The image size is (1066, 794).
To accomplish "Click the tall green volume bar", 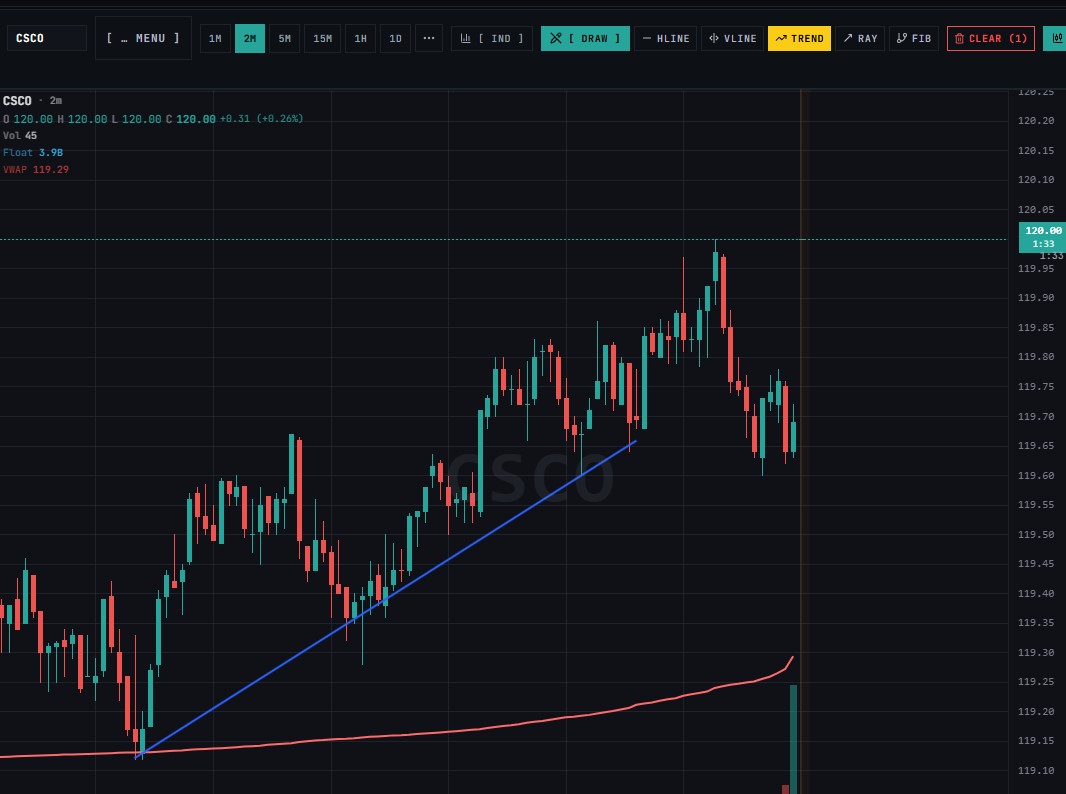I will pos(793,739).
